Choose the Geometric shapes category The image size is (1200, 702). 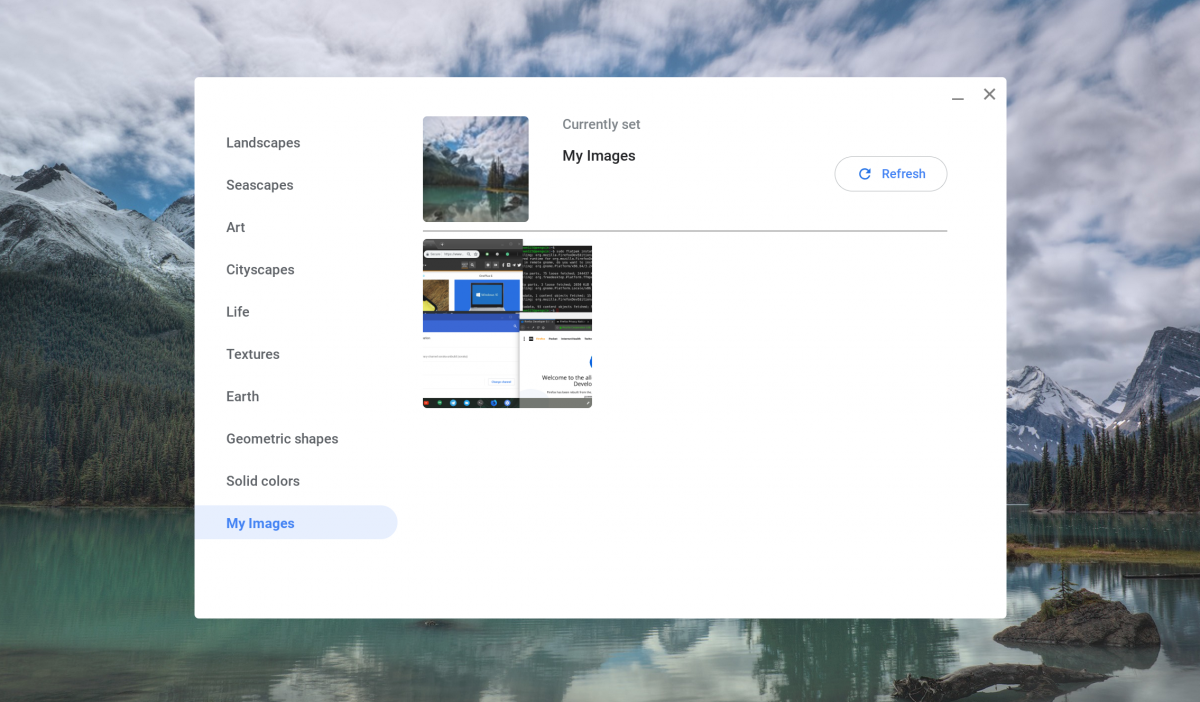(x=282, y=438)
